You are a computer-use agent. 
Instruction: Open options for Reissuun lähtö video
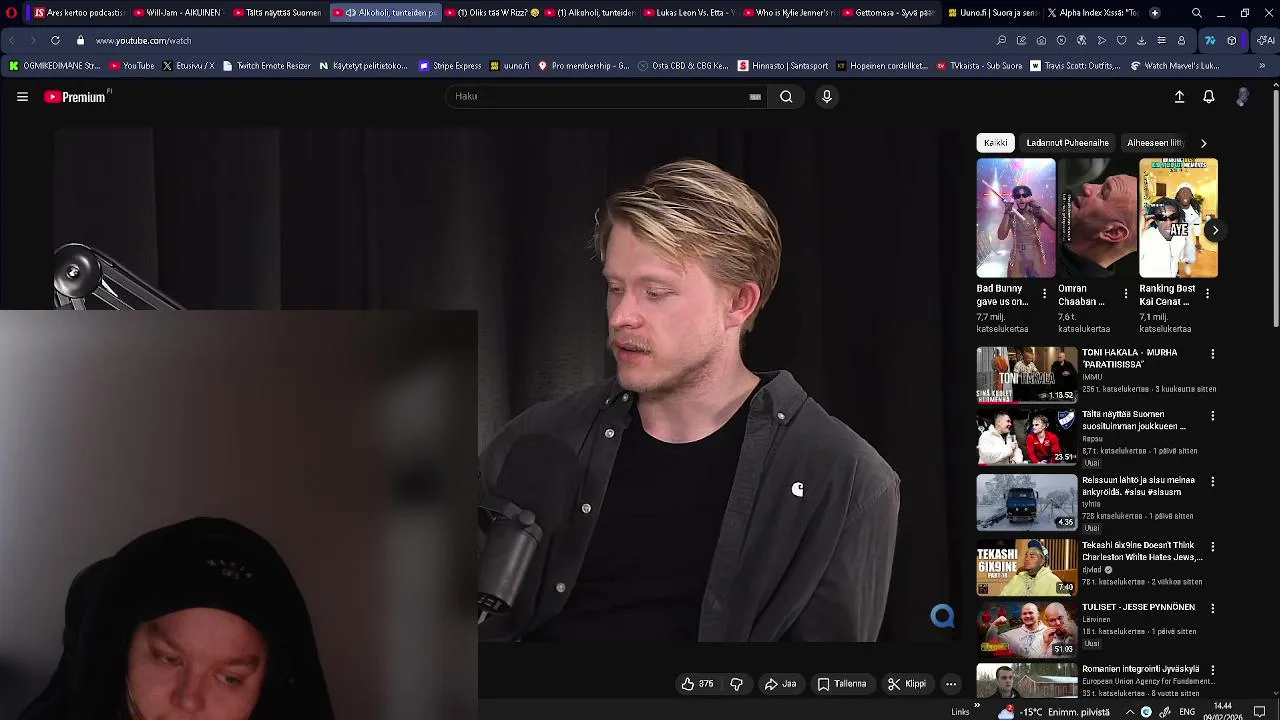coord(1212,482)
